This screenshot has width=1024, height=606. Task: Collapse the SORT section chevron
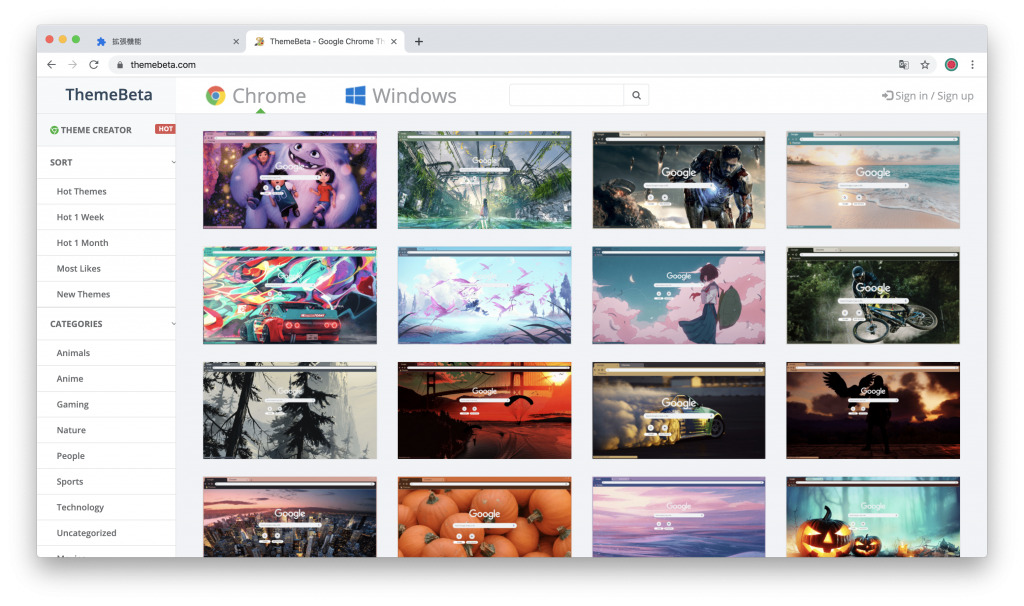pyautogui.click(x=173, y=162)
